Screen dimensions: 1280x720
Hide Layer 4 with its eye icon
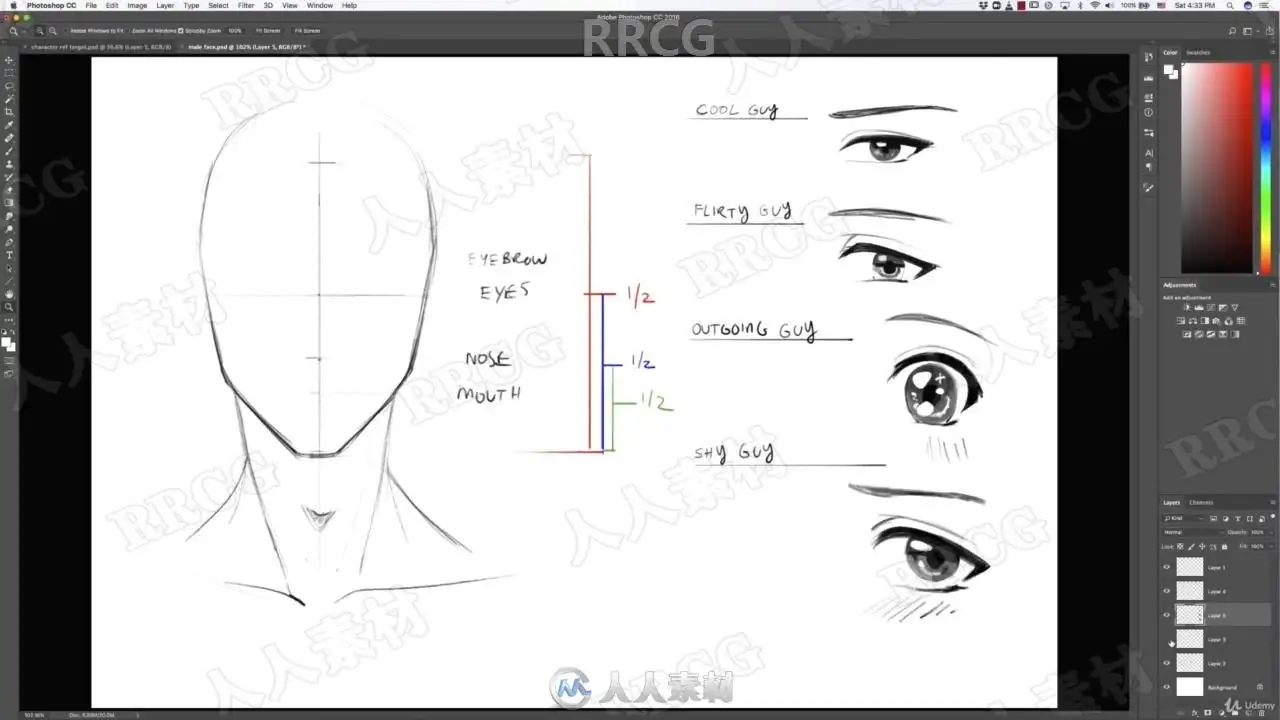pos(1166,591)
